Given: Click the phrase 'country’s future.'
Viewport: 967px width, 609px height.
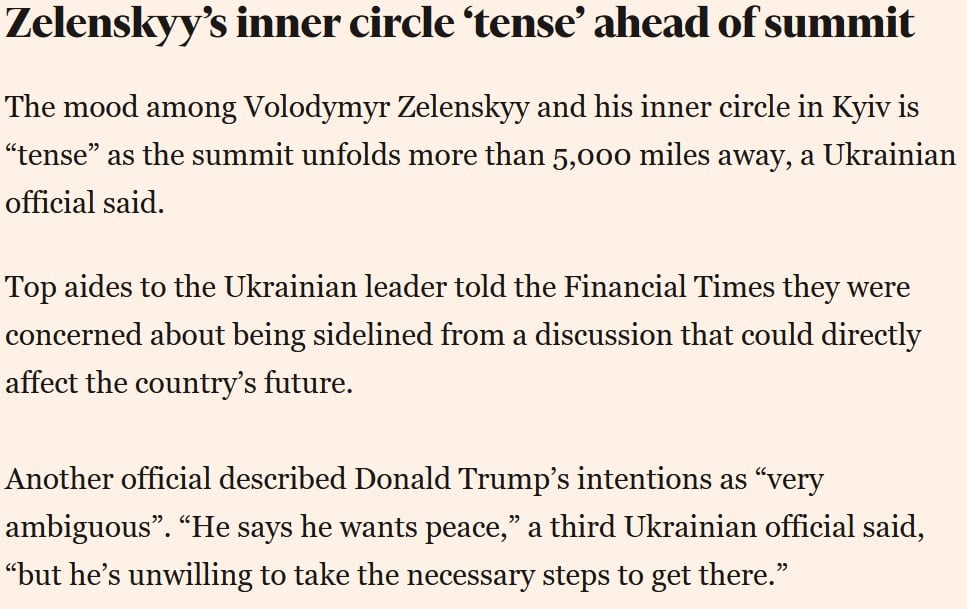Looking at the screenshot, I should point(243,384).
